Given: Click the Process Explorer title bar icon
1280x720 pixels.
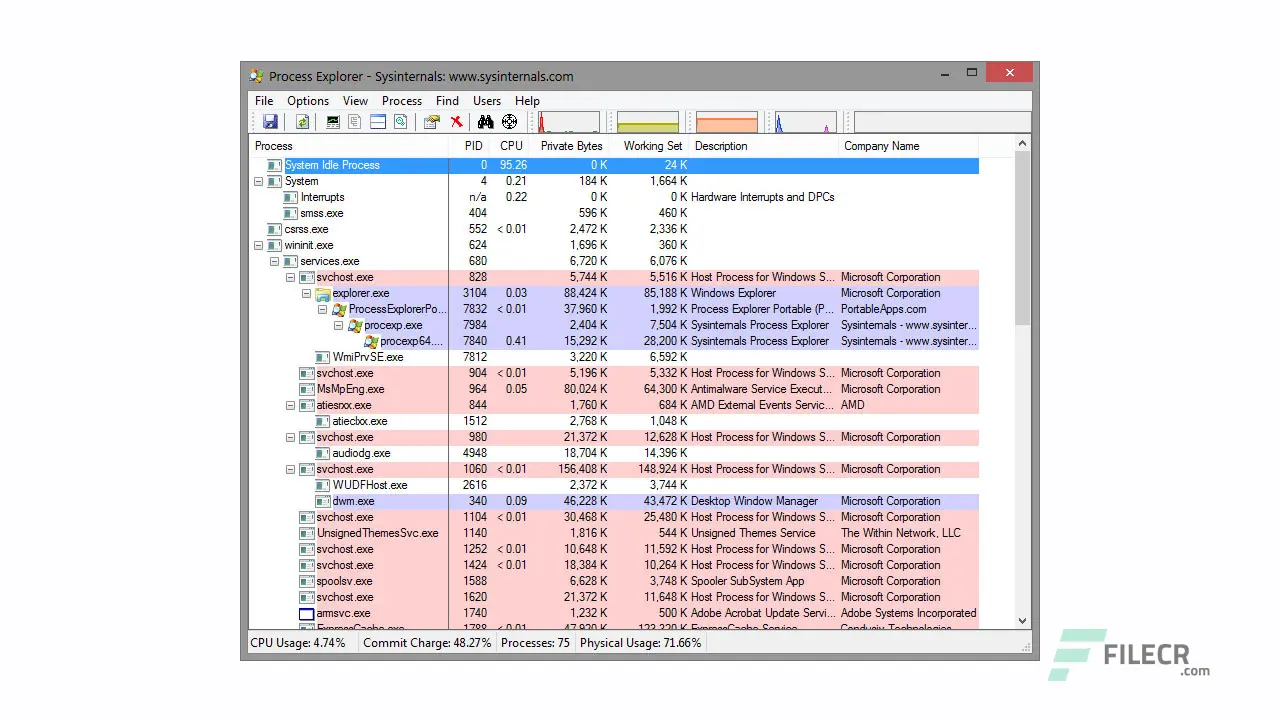Looking at the screenshot, I should (257, 76).
